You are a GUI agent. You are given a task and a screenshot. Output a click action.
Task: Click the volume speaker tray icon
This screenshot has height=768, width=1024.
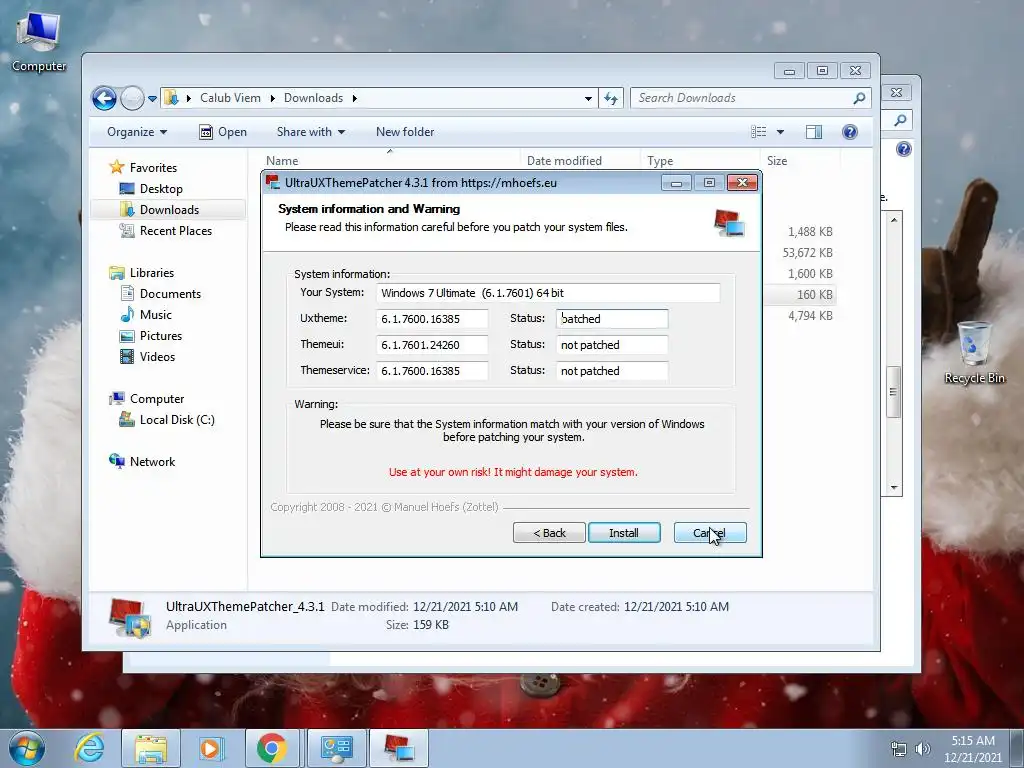pyautogui.click(x=922, y=749)
